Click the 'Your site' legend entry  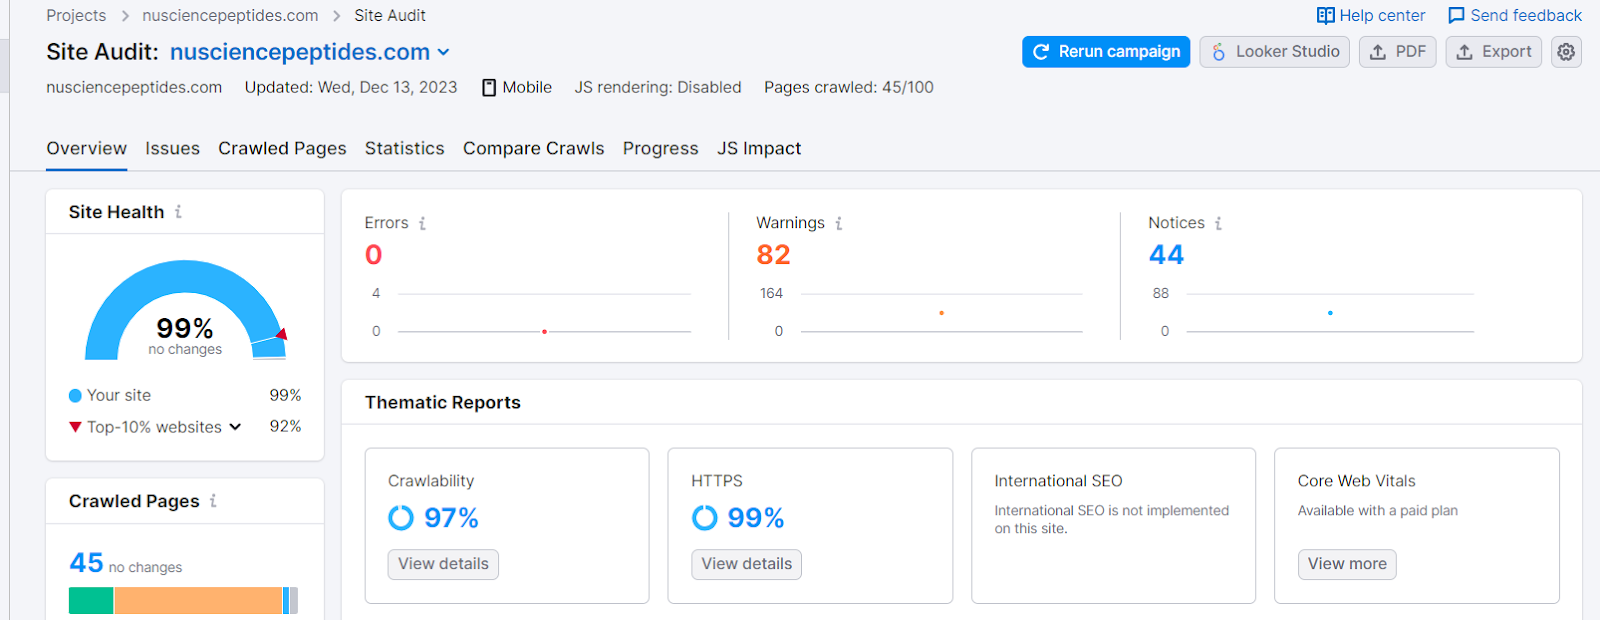[110, 396]
